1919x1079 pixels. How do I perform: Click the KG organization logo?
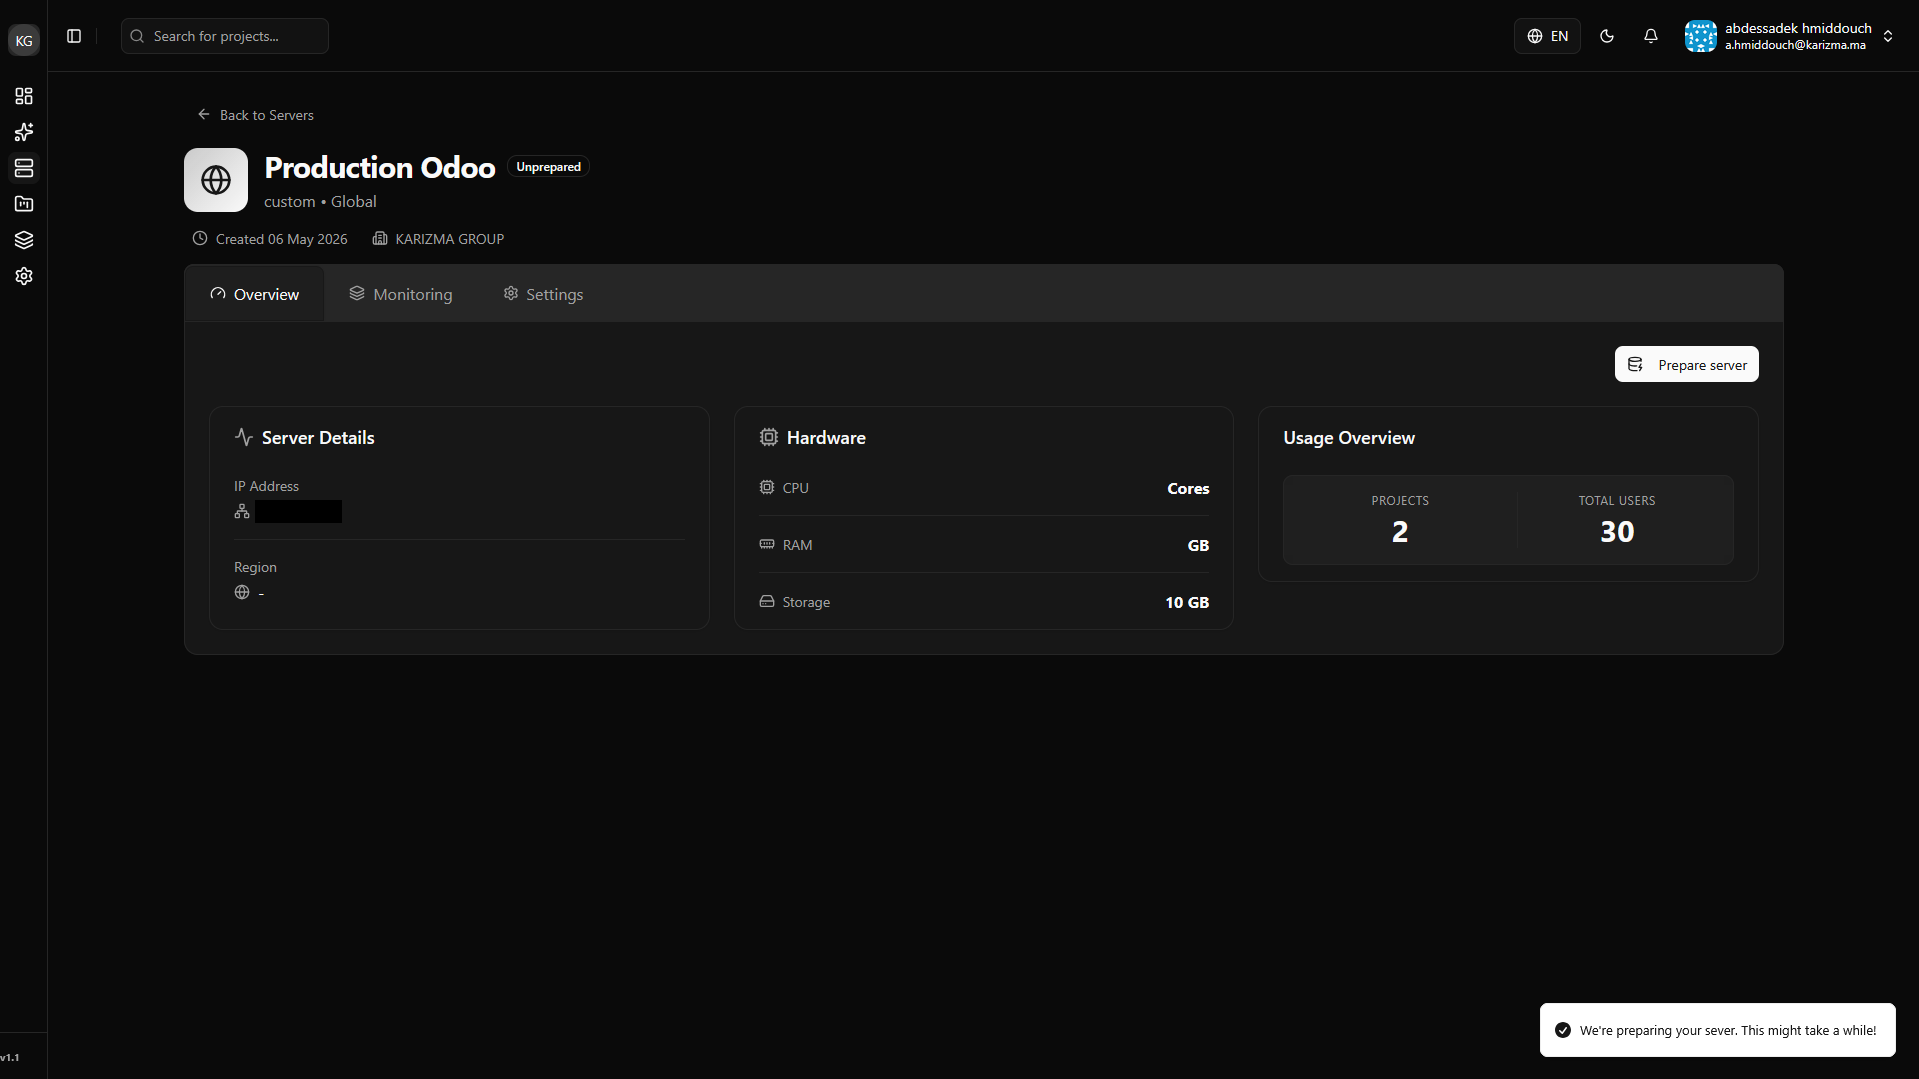tap(24, 40)
